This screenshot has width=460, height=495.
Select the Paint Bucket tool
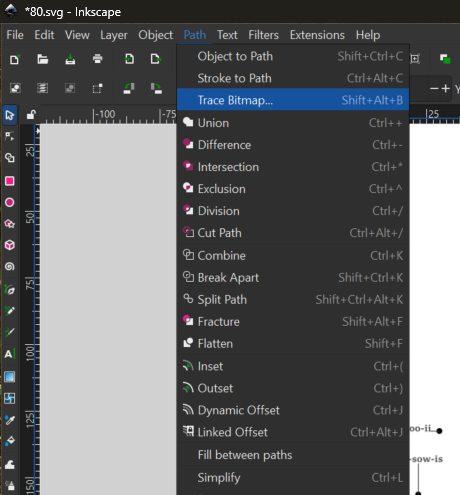[x=10, y=441]
